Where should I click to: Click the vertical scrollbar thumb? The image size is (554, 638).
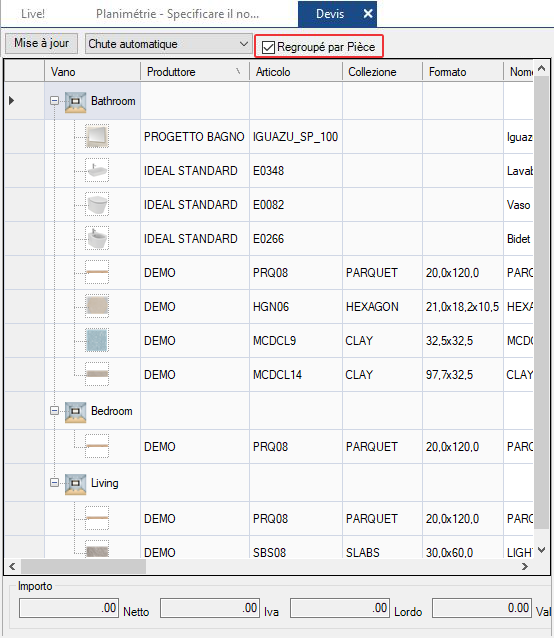pos(541,302)
